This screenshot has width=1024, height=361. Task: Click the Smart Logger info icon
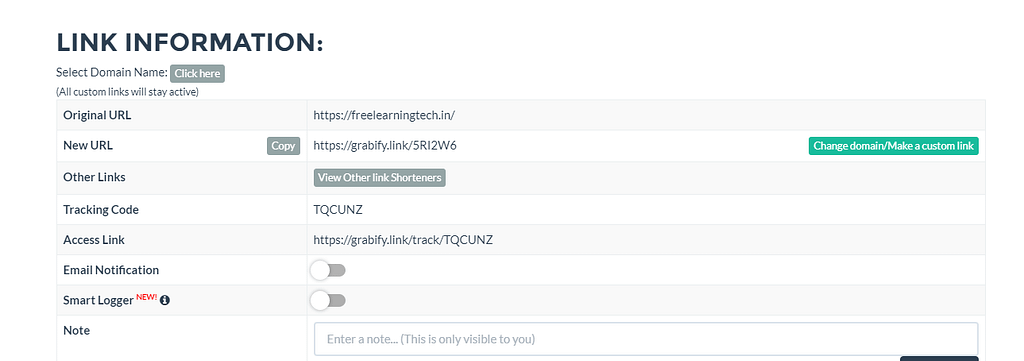(165, 300)
